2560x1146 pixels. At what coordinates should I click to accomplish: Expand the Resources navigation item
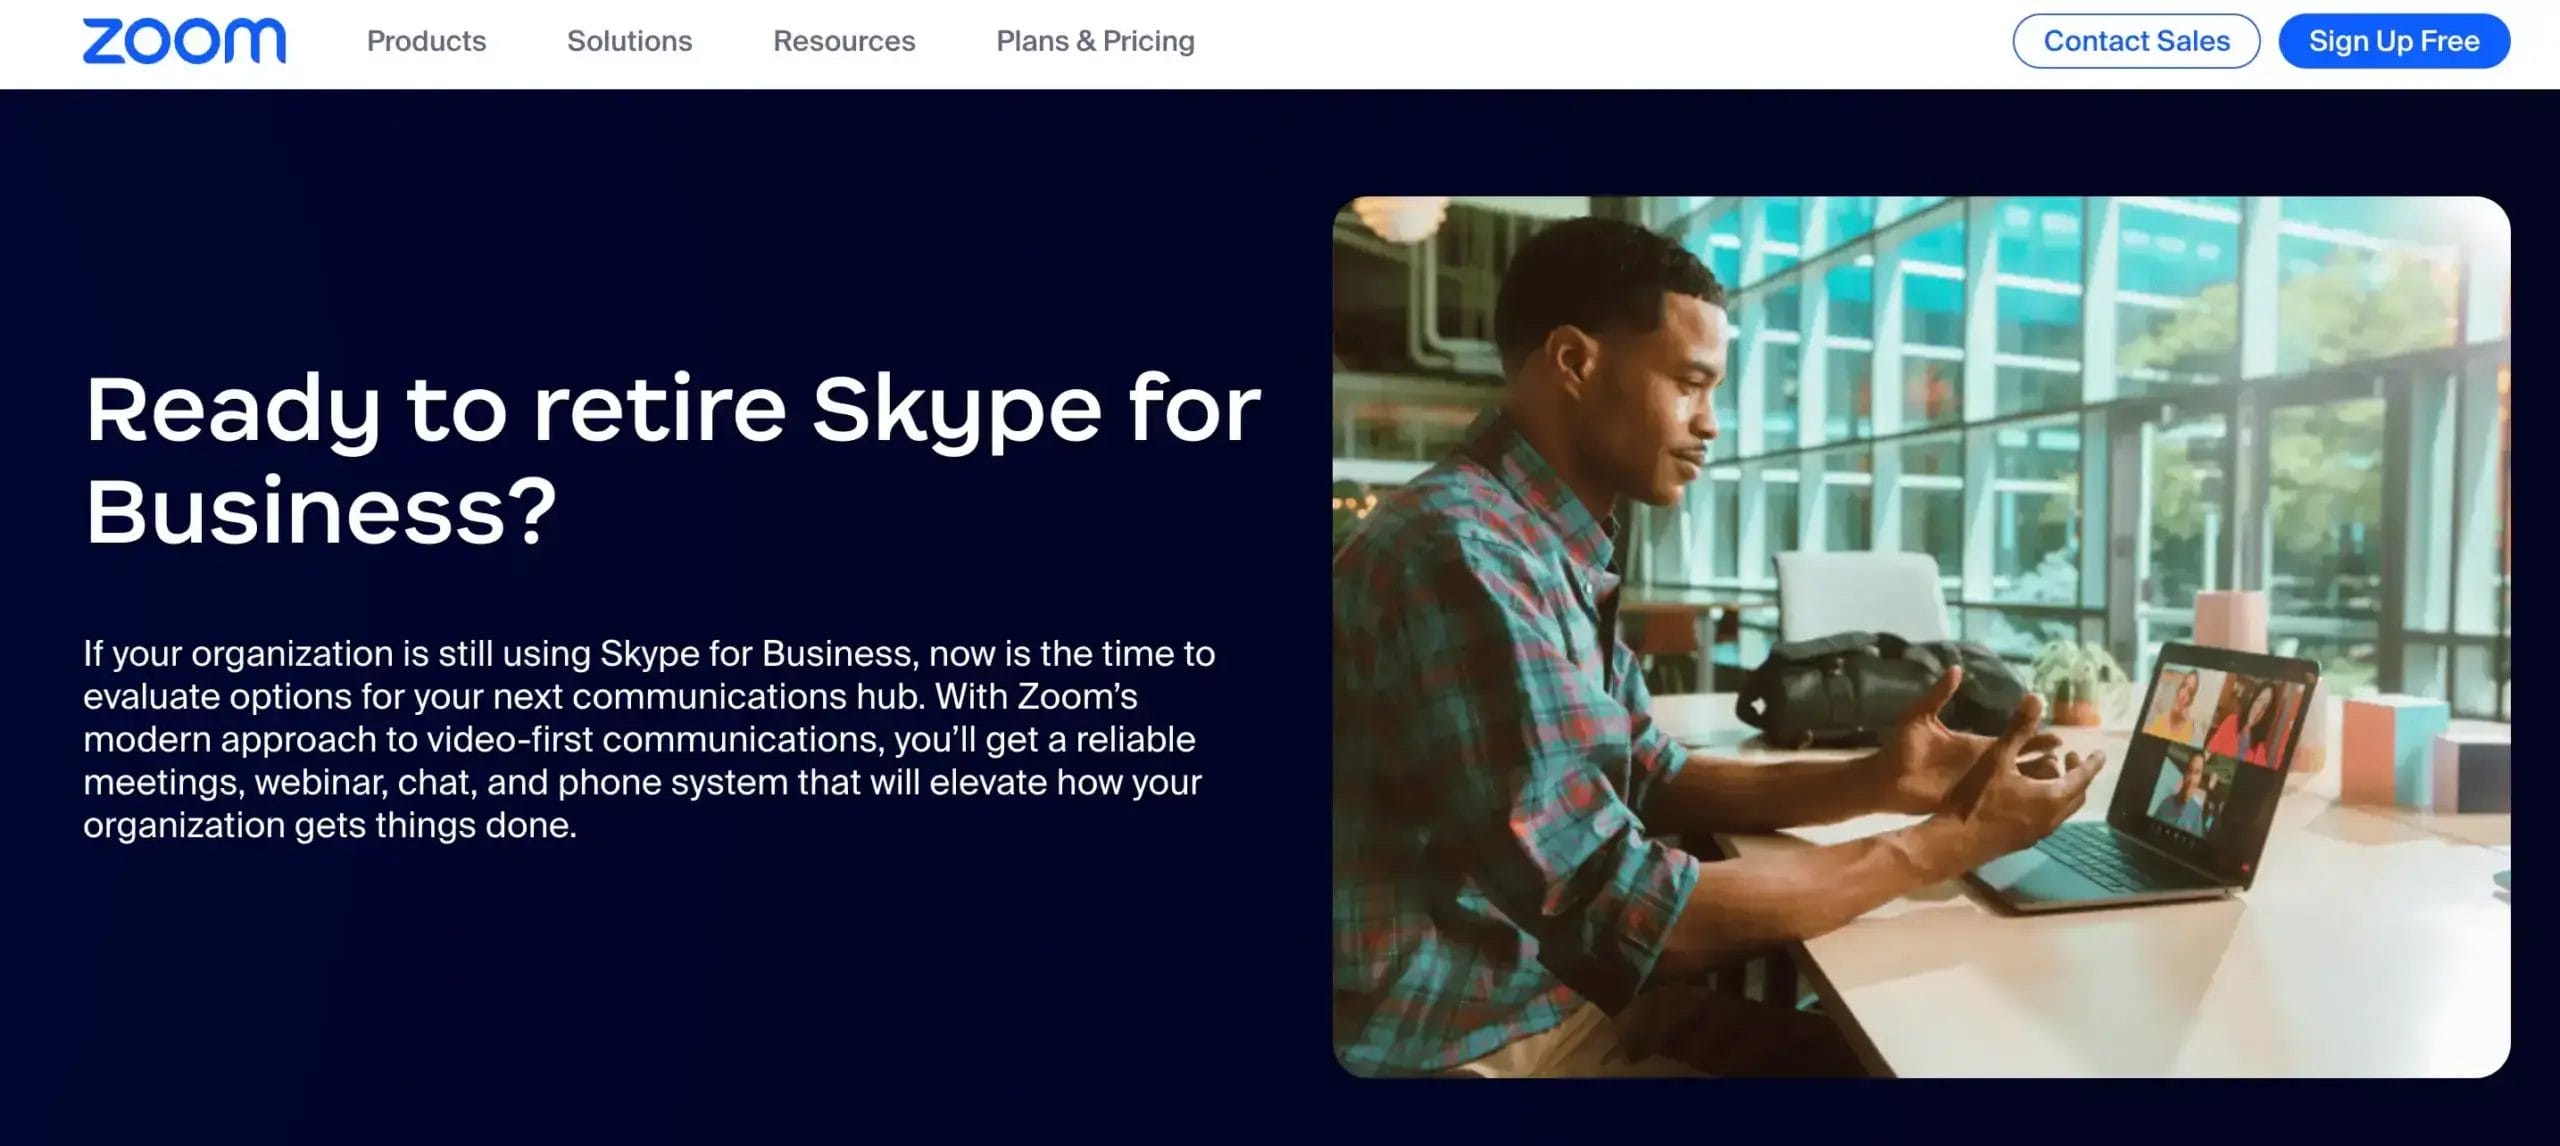pyautogui.click(x=843, y=41)
